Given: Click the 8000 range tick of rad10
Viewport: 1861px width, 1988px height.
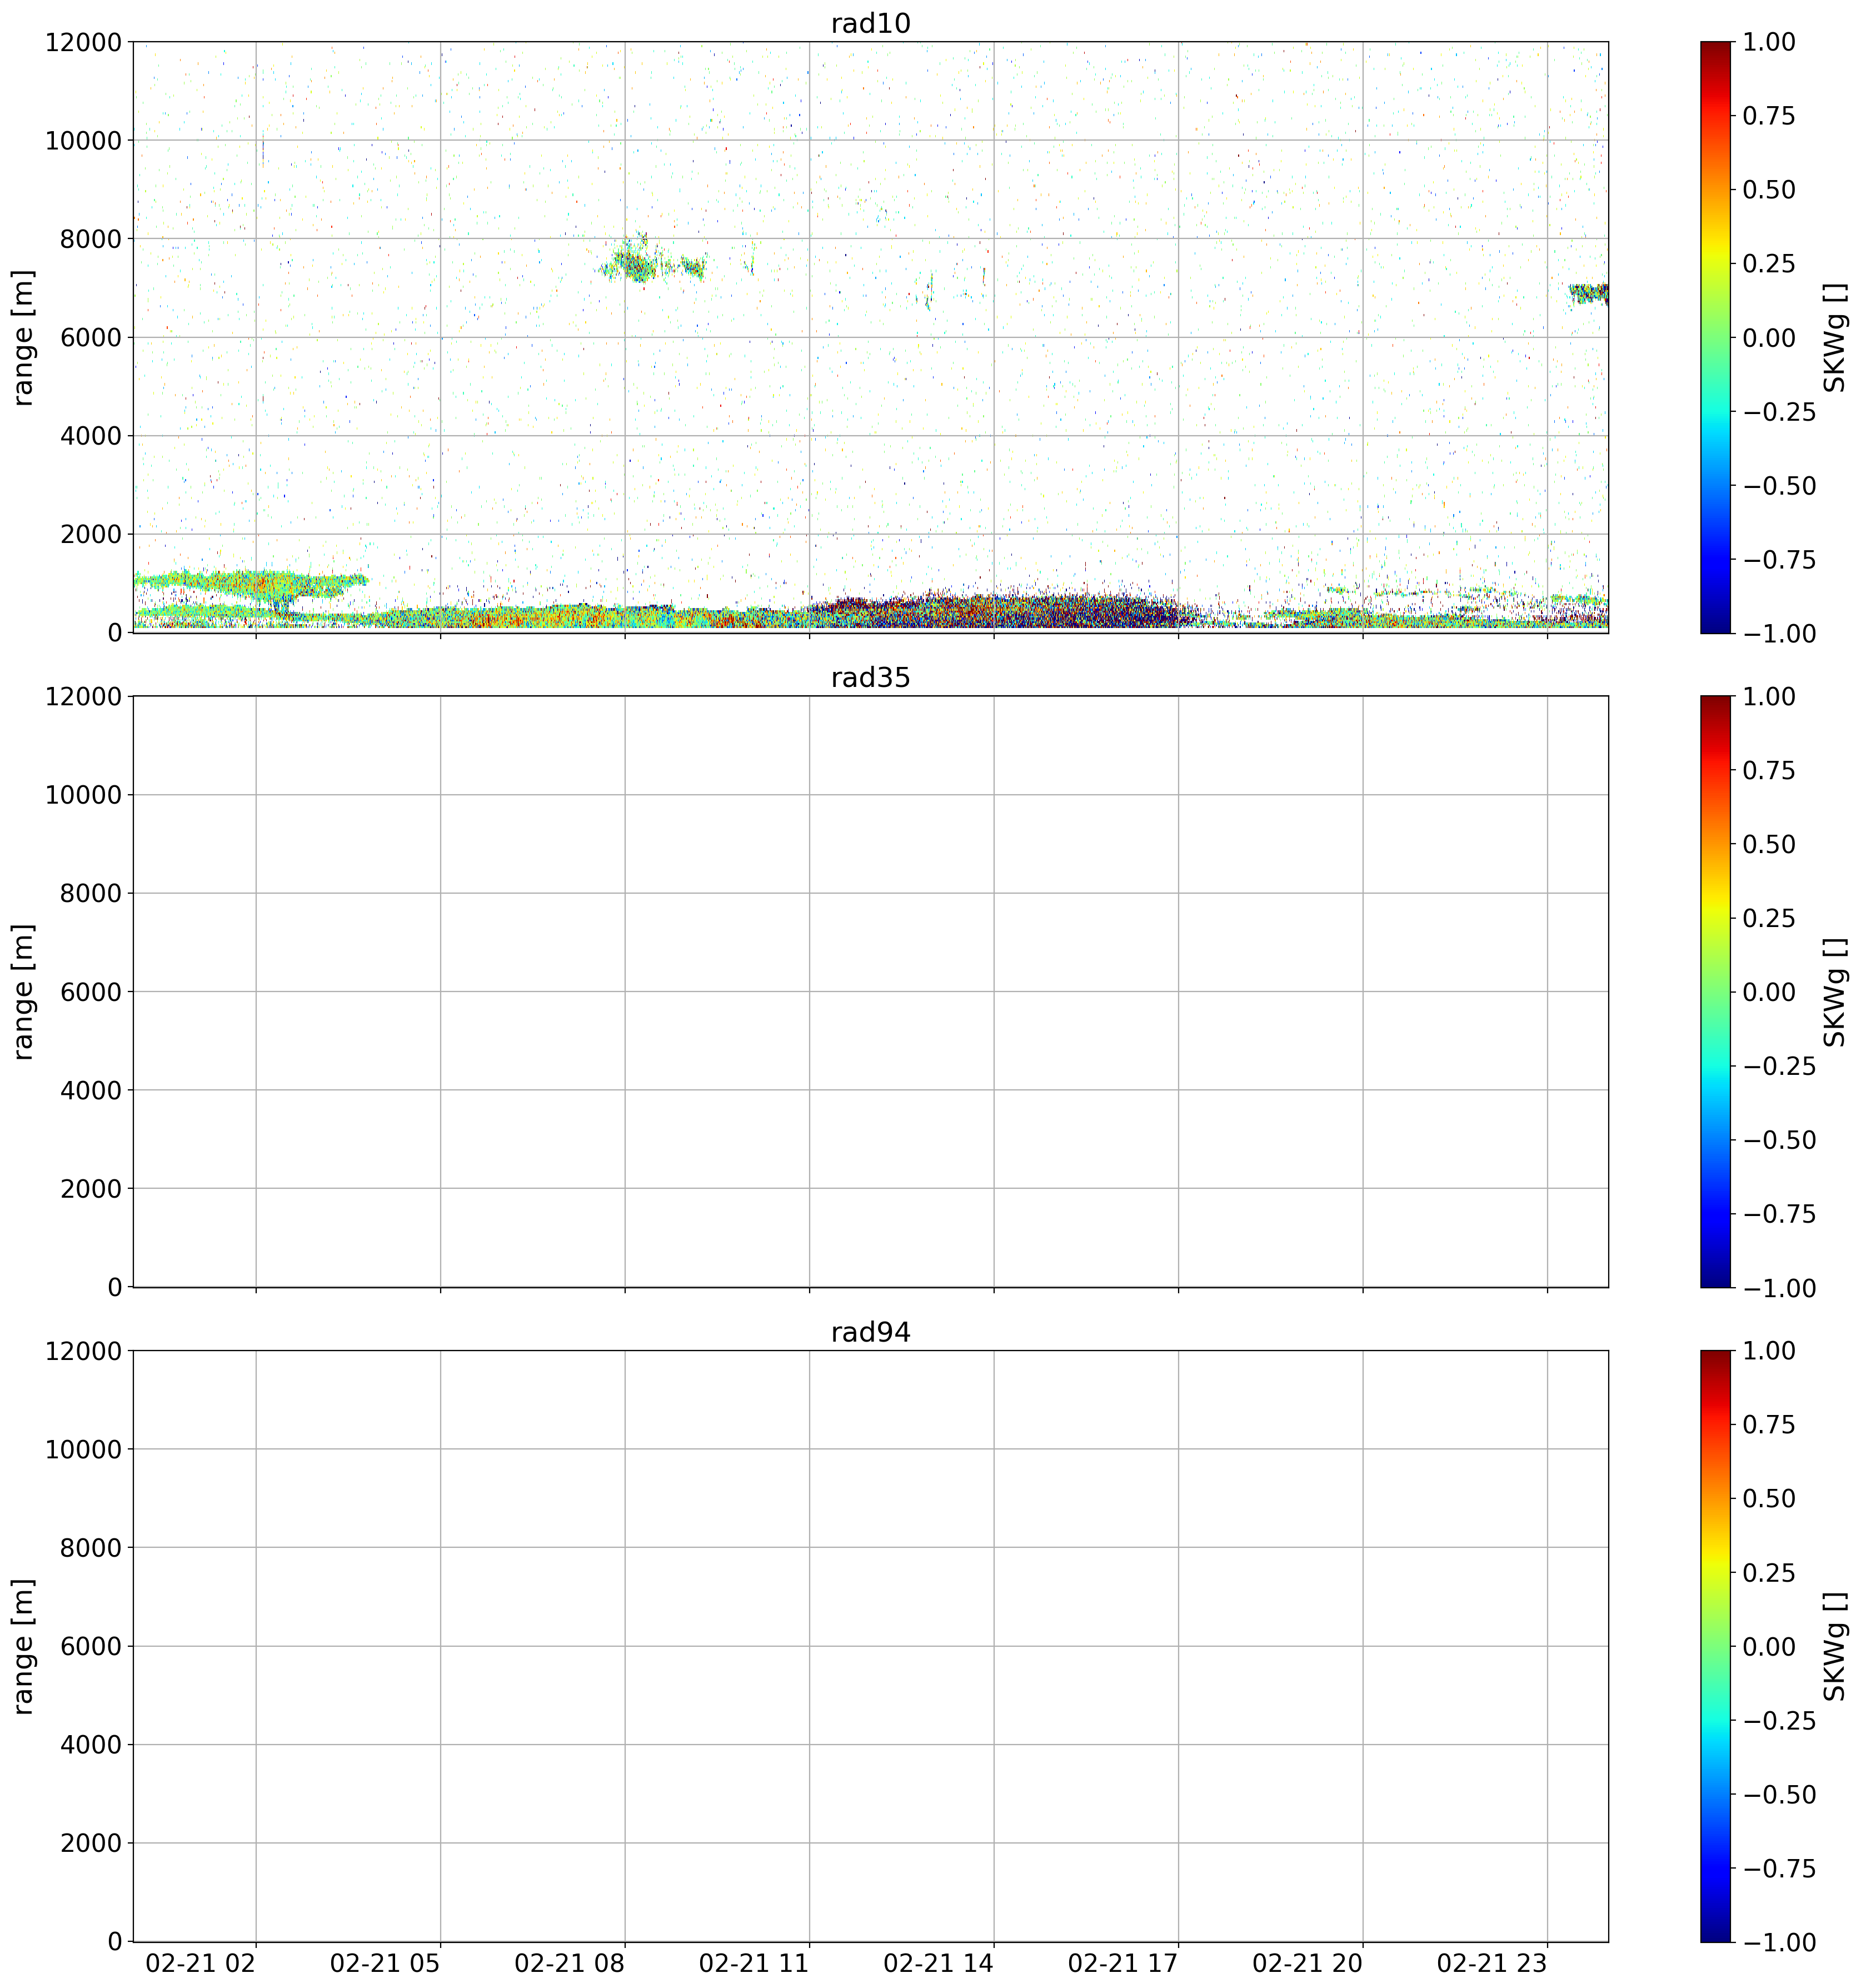Looking at the screenshot, I should coord(91,239).
